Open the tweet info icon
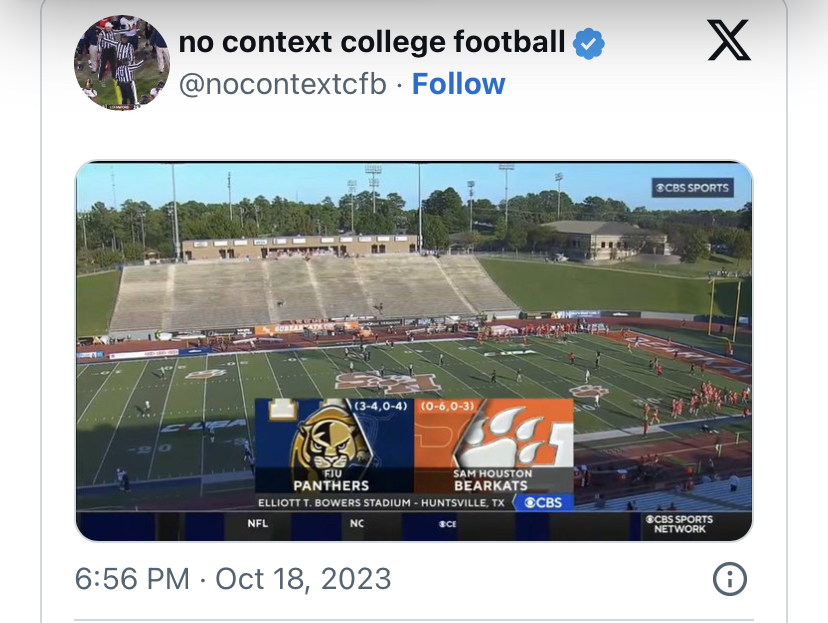Screen dimensions: 828x623 [729, 578]
